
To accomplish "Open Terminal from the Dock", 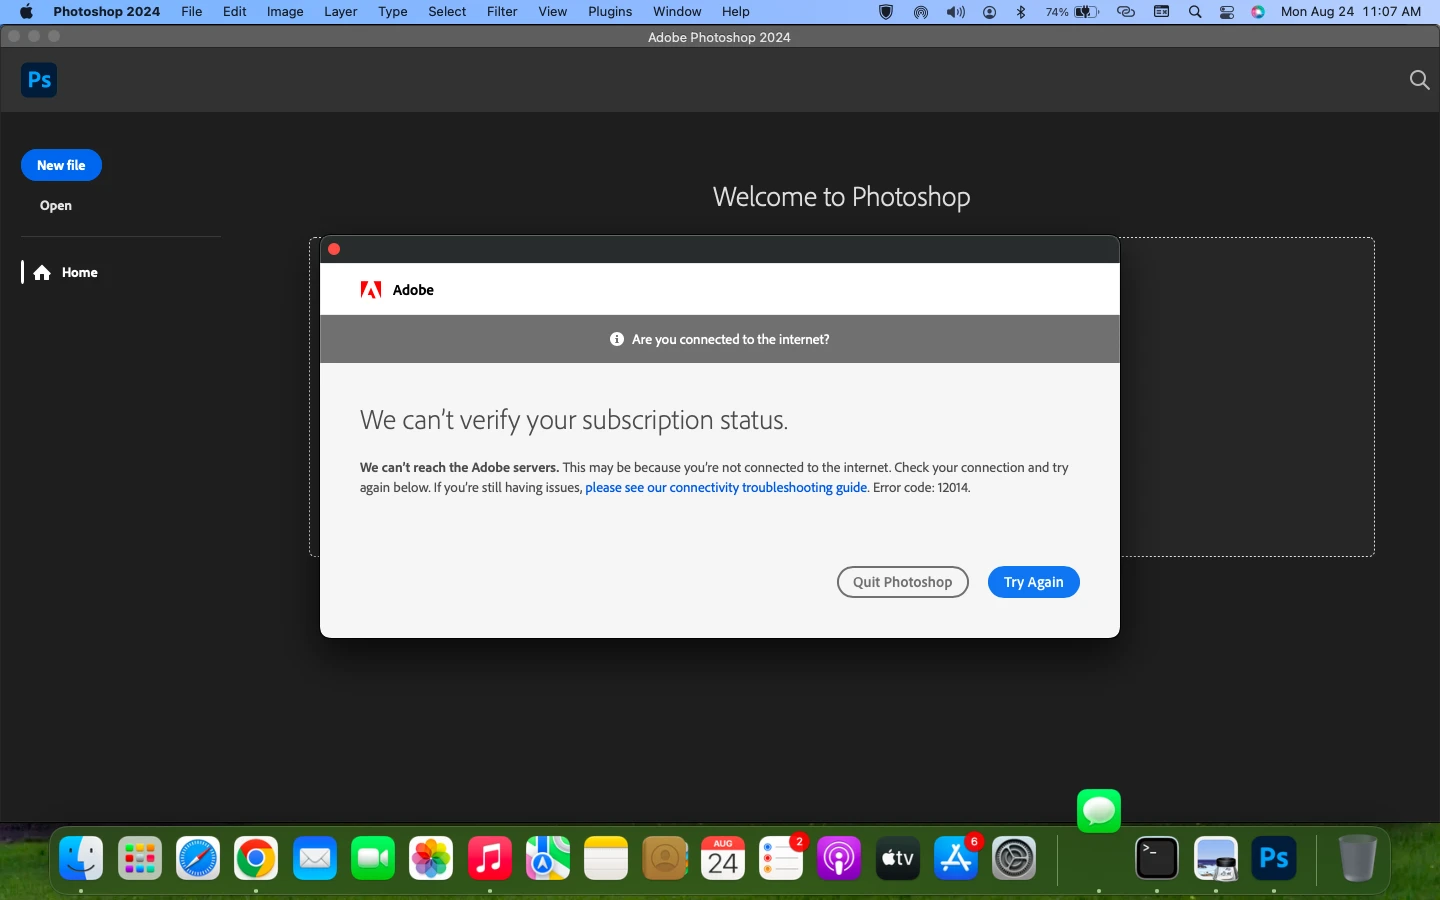I will point(1157,858).
